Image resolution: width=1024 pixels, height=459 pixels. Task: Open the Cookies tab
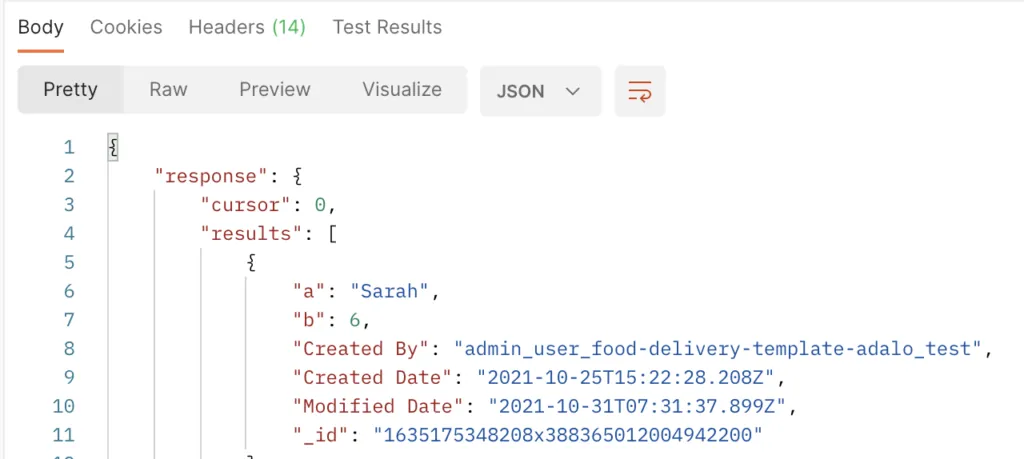pyautogui.click(x=126, y=27)
